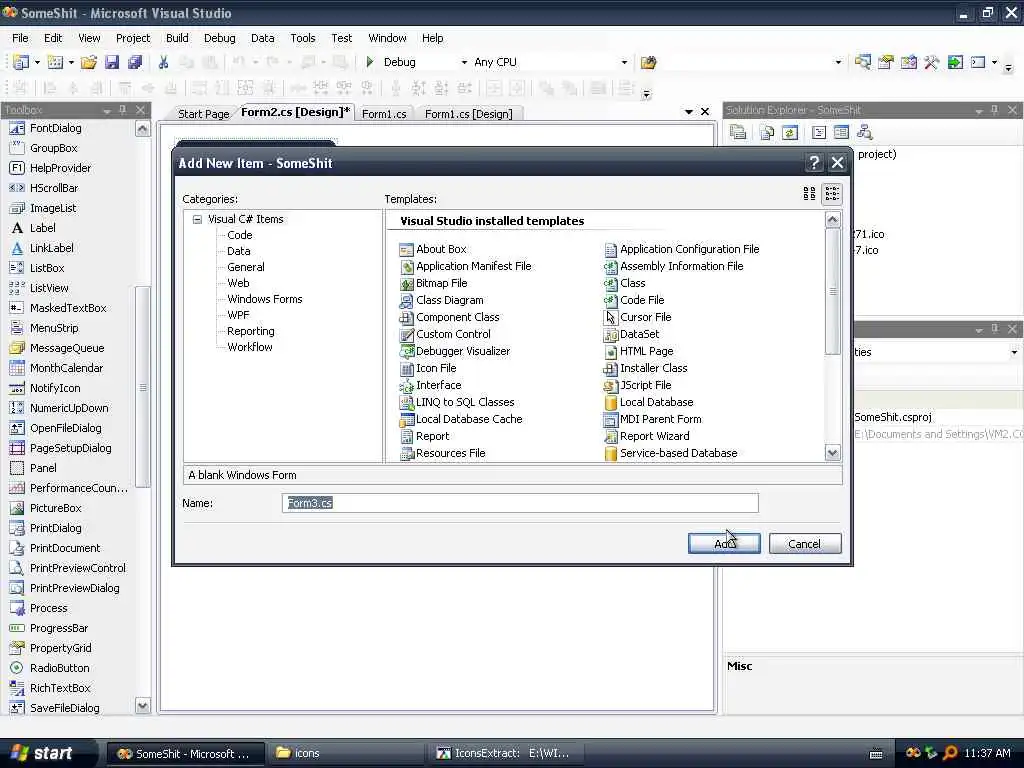This screenshot has width=1024, height=768.
Task: Click the green Start Debugging arrow
Action: 370,62
